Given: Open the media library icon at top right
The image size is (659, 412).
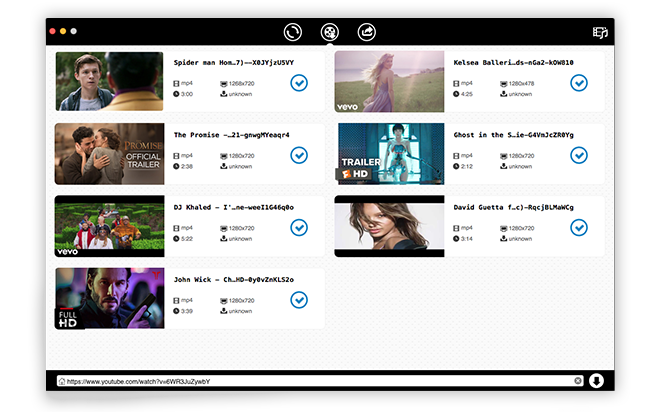Looking at the screenshot, I should 600,32.
